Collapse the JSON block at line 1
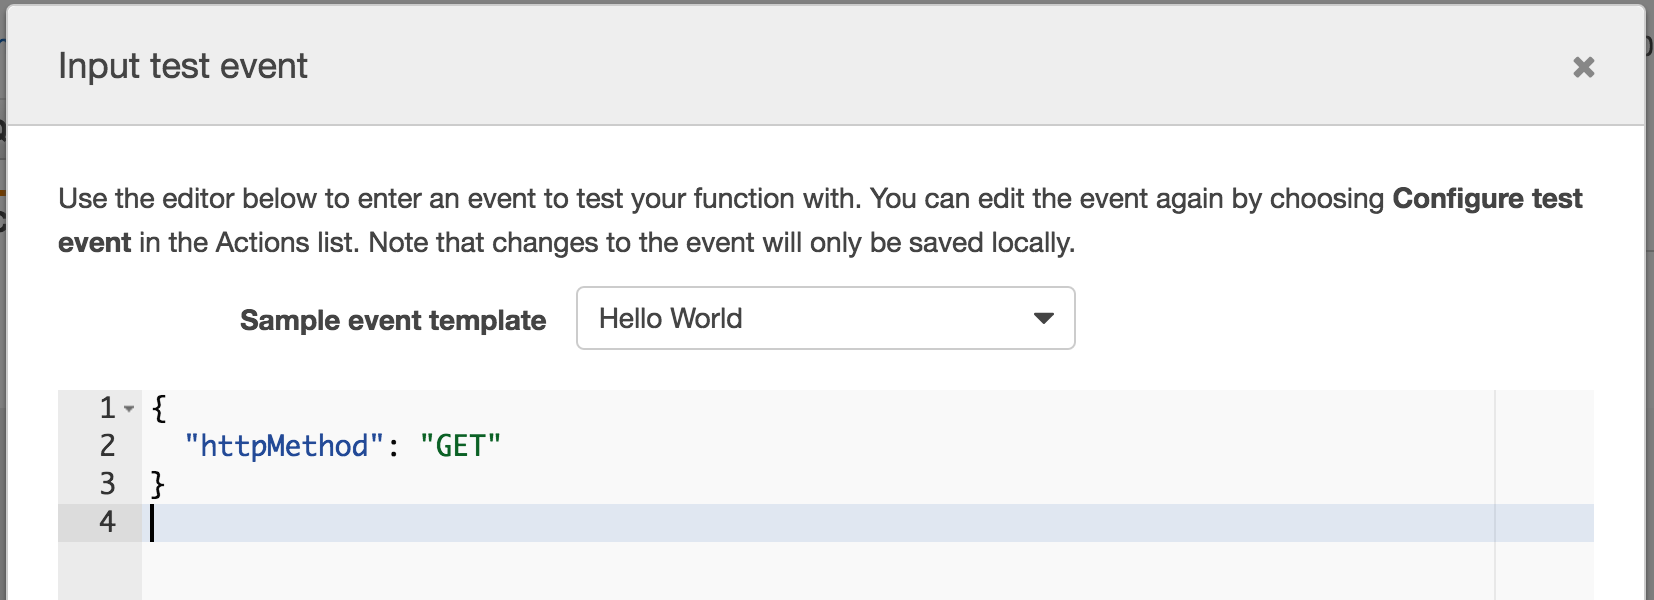This screenshot has height=600, width=1654. click(129, 409)
